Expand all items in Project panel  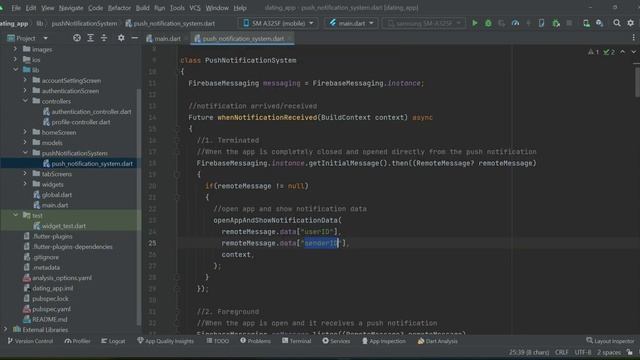90,38
